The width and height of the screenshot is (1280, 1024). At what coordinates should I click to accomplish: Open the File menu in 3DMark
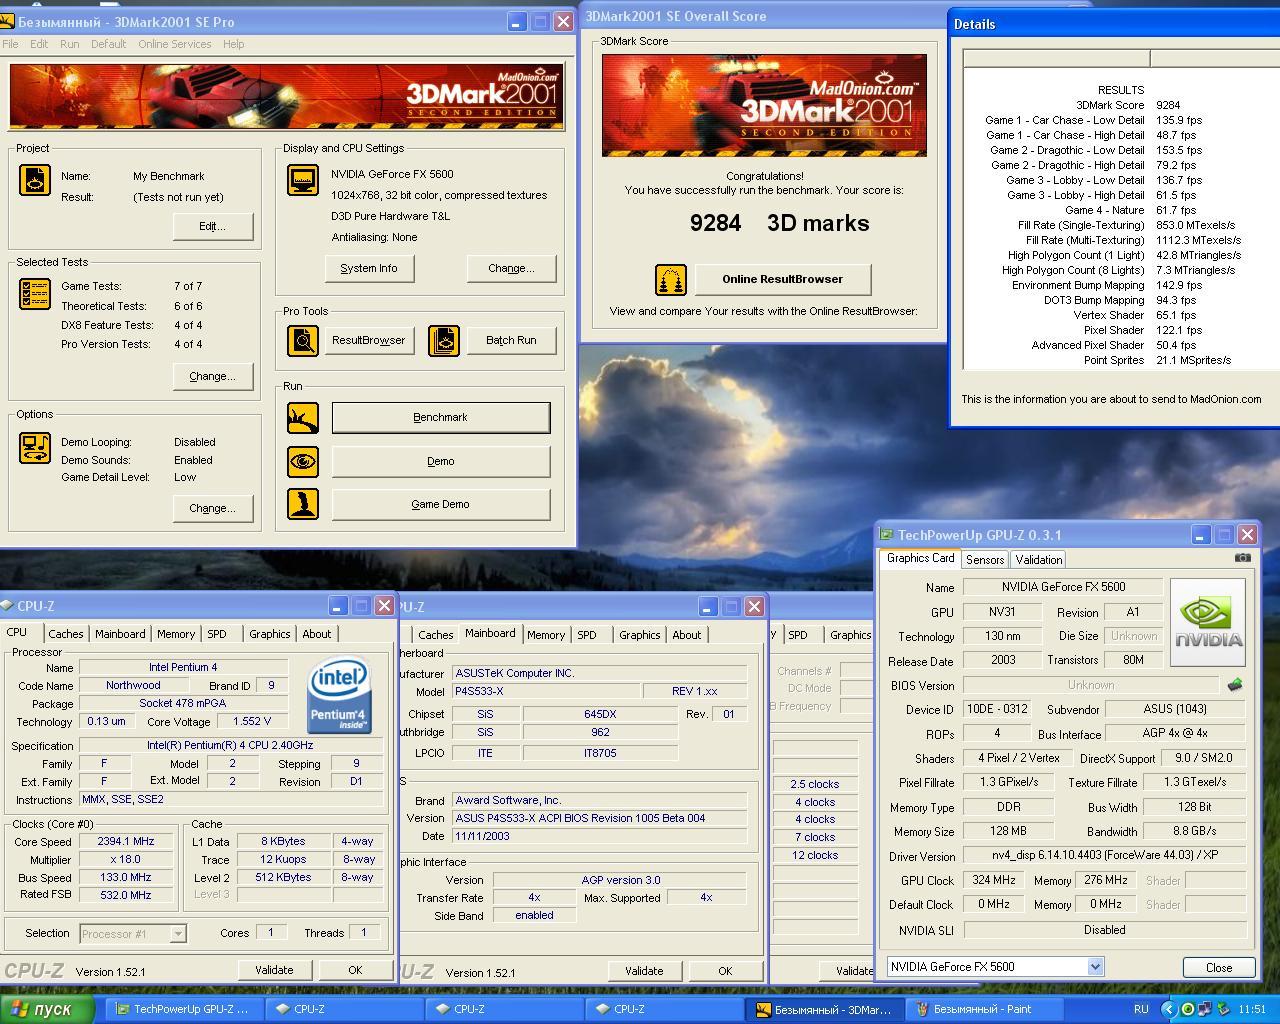[x=10, y=44]
